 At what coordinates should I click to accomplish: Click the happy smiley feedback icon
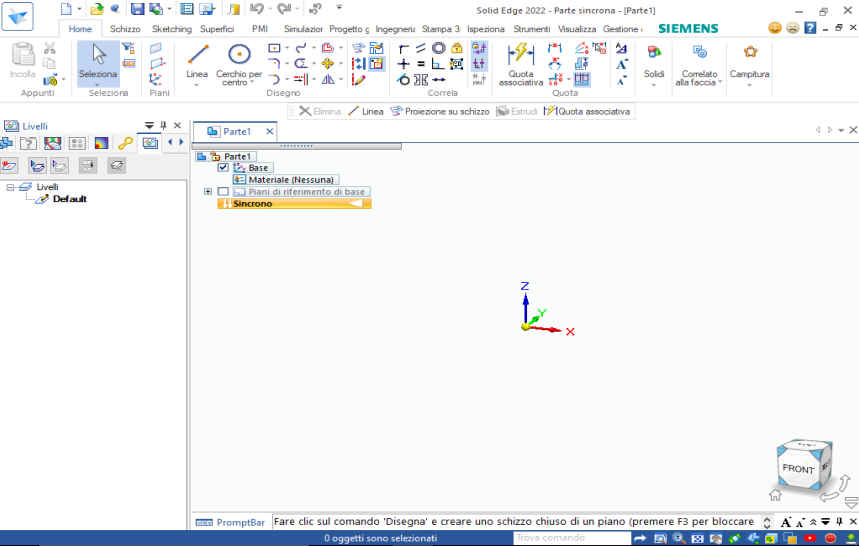pos(775,28)
